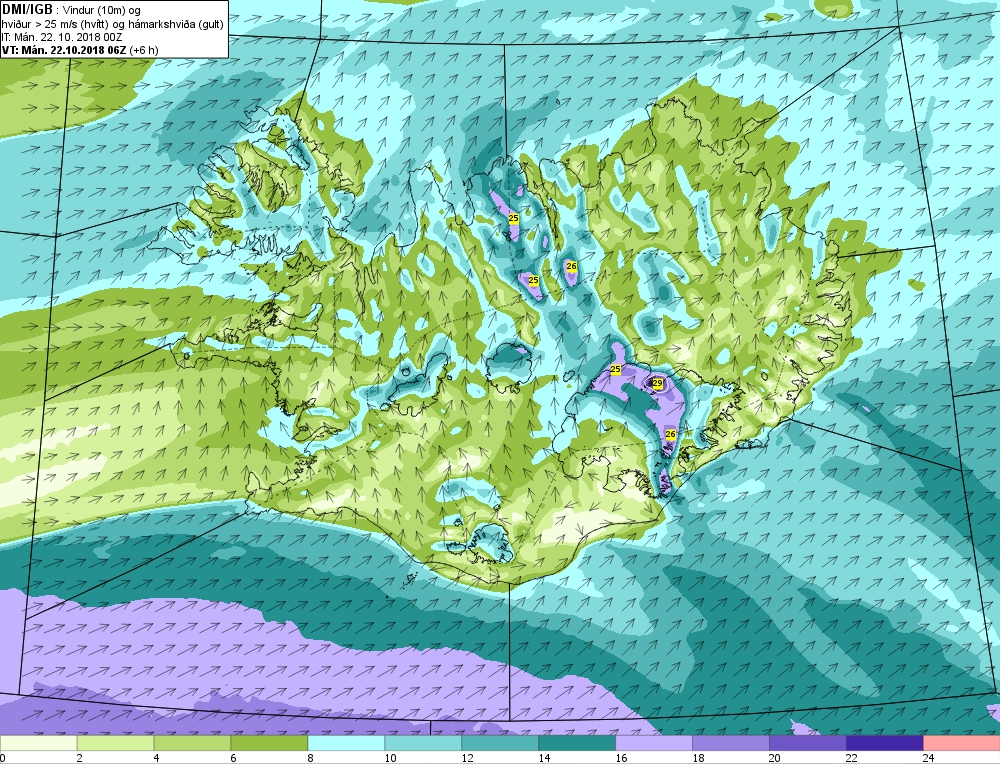Click the "Vindur (10m) og" text
Image resolution: width=1000 pixels, height=764 pixels.
(x=103, y=10)
